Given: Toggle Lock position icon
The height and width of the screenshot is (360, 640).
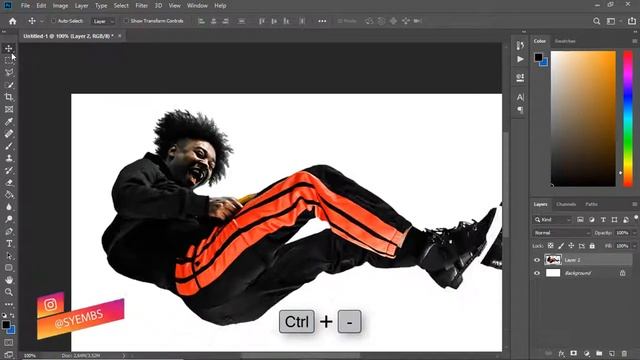Looking at the screenshot, I should [571, 246].
